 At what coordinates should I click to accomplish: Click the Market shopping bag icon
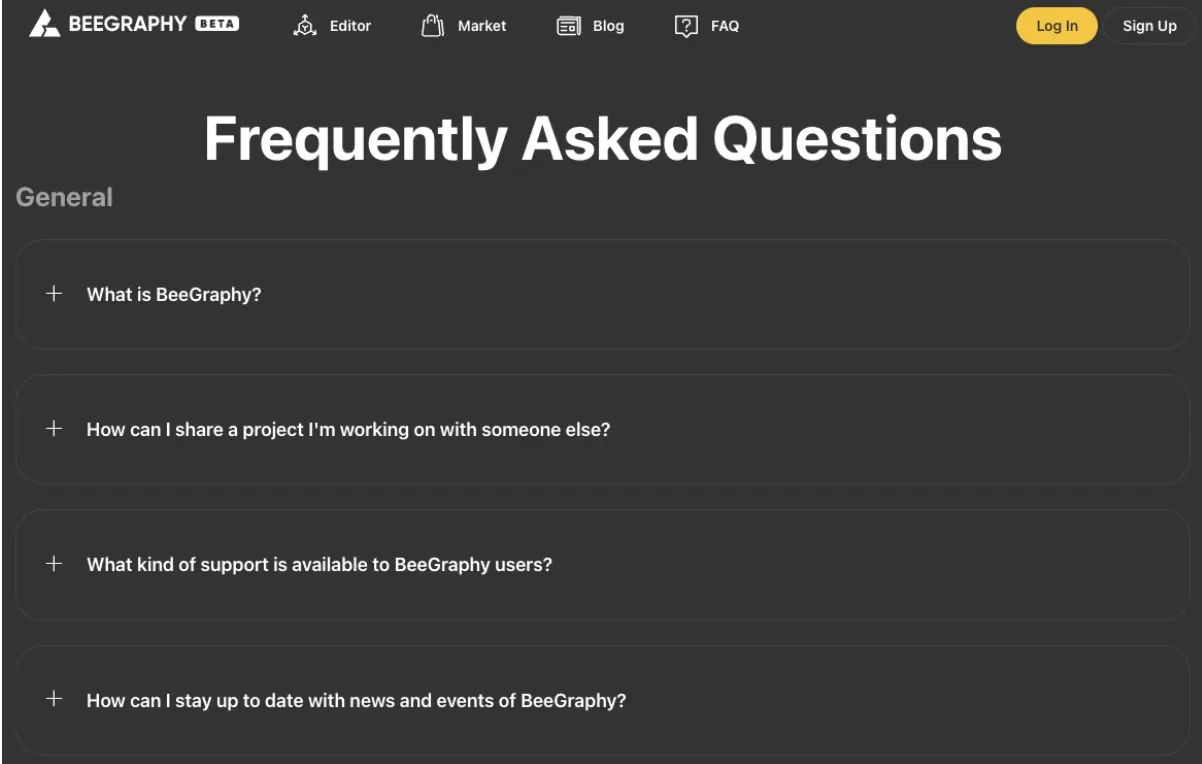tap(430, 25)
